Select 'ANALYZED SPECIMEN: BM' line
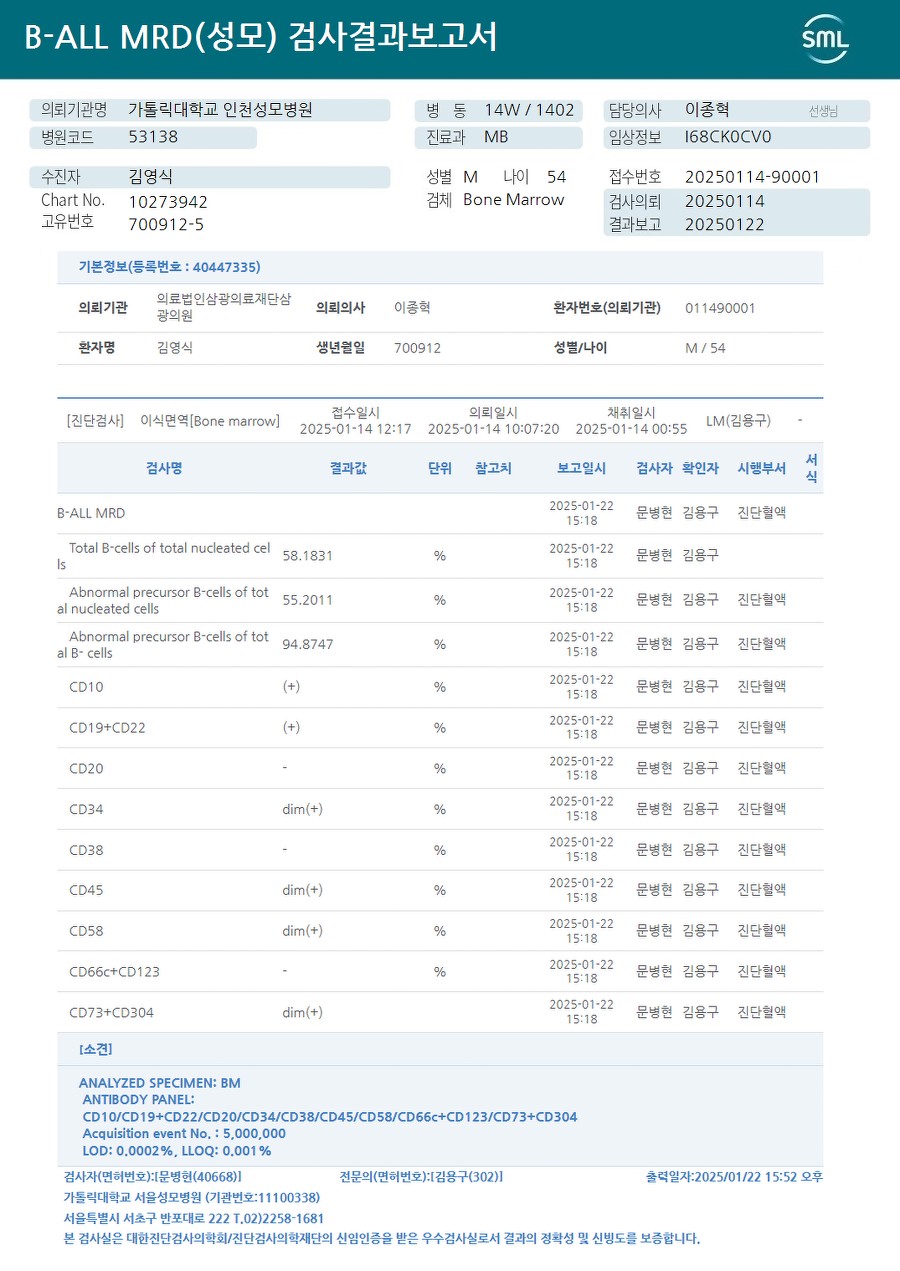Viewport: 900px width, 1271px height. click(160, 1083)
